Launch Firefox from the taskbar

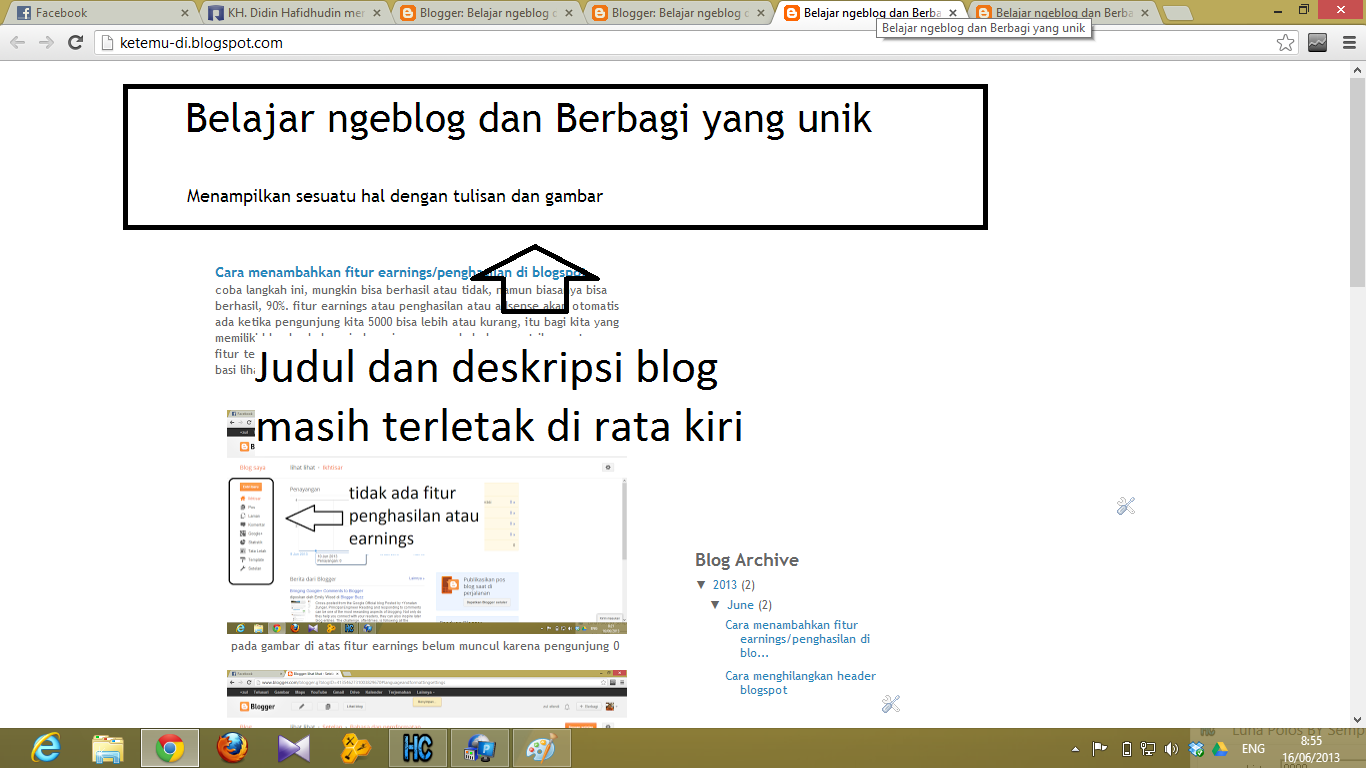pyautogui.click(x=232, y=748)
